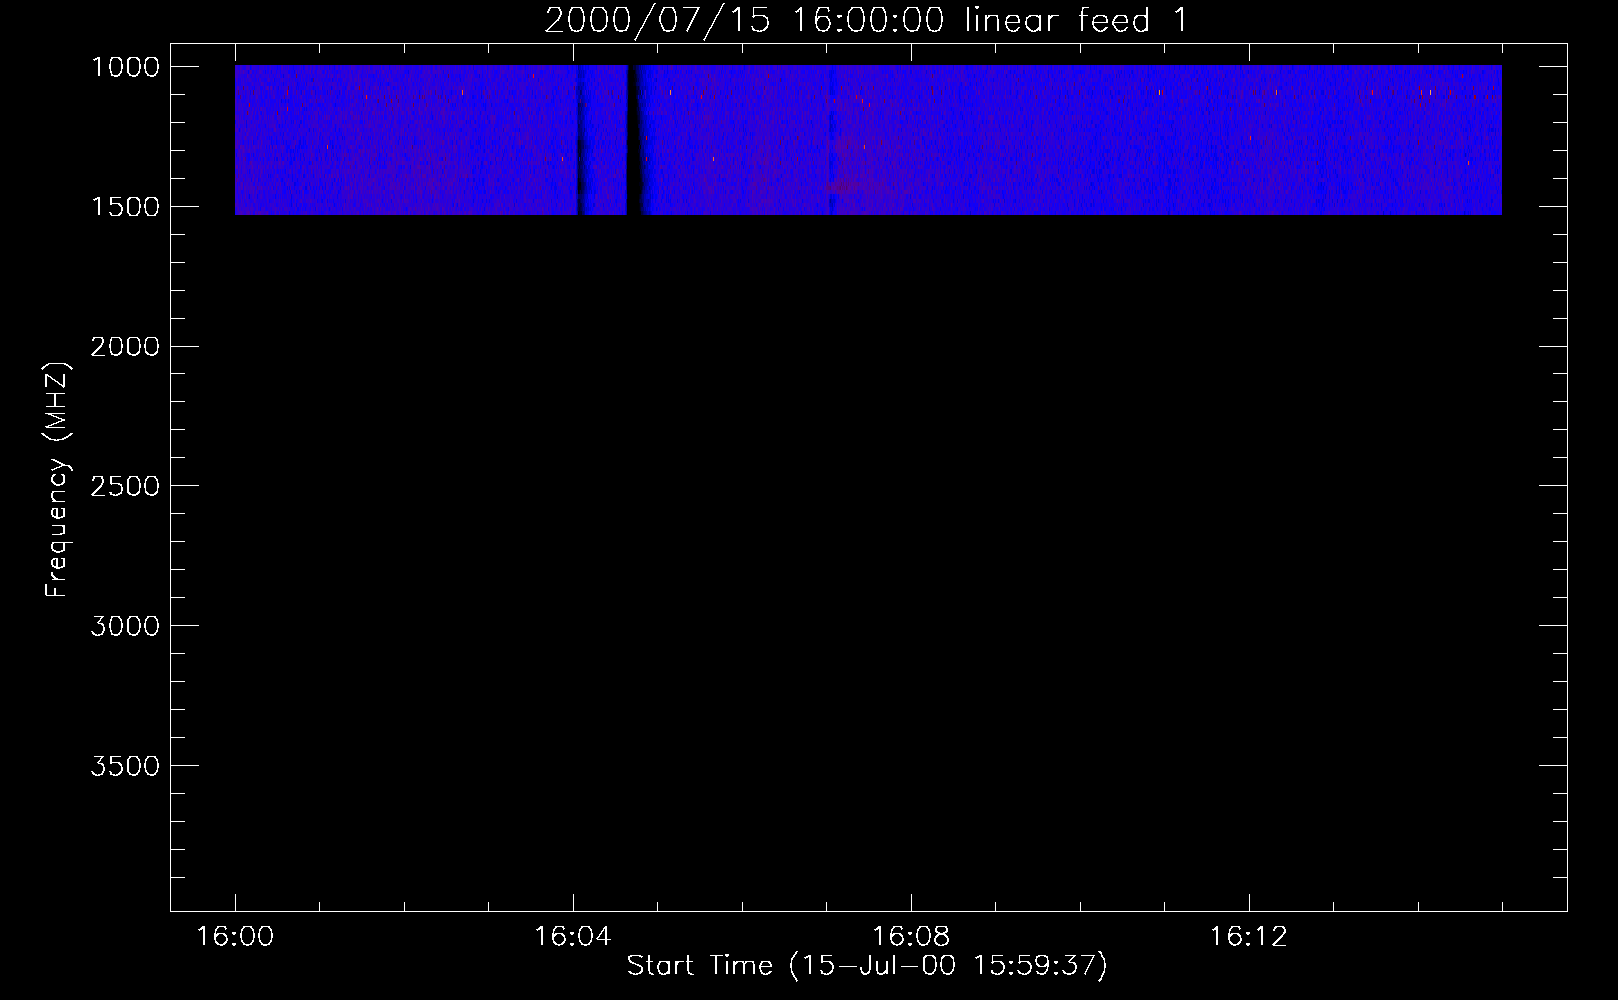Click the 2500 frequency tick label

coord(125,487)
